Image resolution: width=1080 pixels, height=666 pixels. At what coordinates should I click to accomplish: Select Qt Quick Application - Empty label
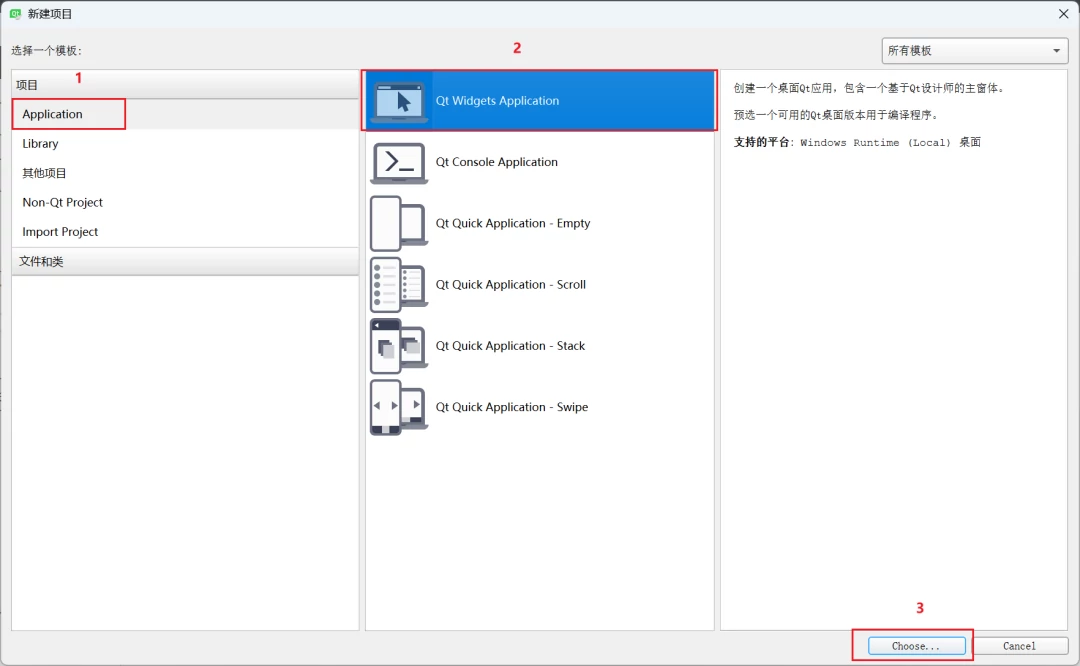tap(513, 223)
